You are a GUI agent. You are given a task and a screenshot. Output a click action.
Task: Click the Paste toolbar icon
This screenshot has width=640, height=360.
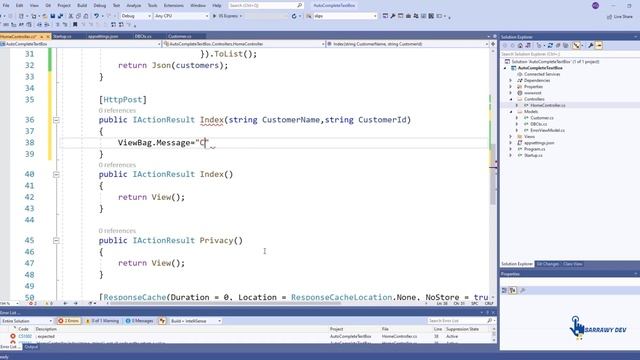(86, 16)
